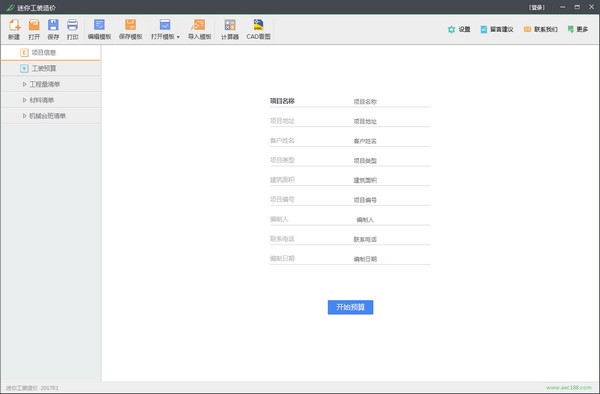Viewport: 600px width, 394px height.
Task: Click the 保存模板 toolbar icon
Action: point(130,29)
